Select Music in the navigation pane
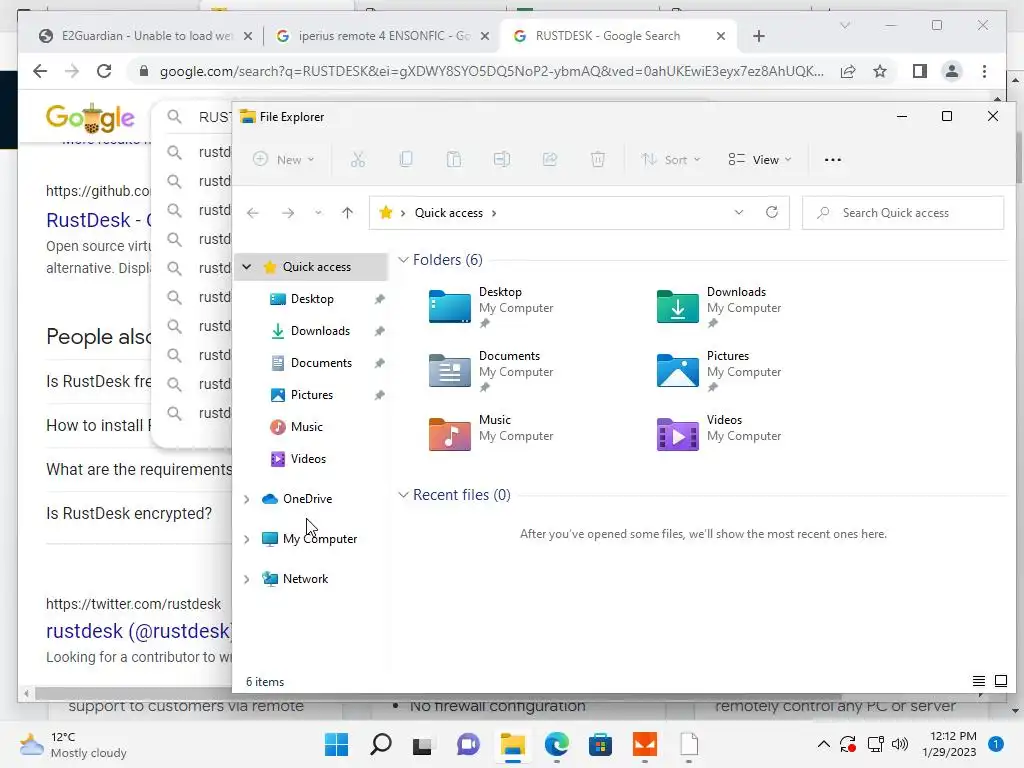The width and height of the screenshot is (1024, 768). click(x=306, y=426)
